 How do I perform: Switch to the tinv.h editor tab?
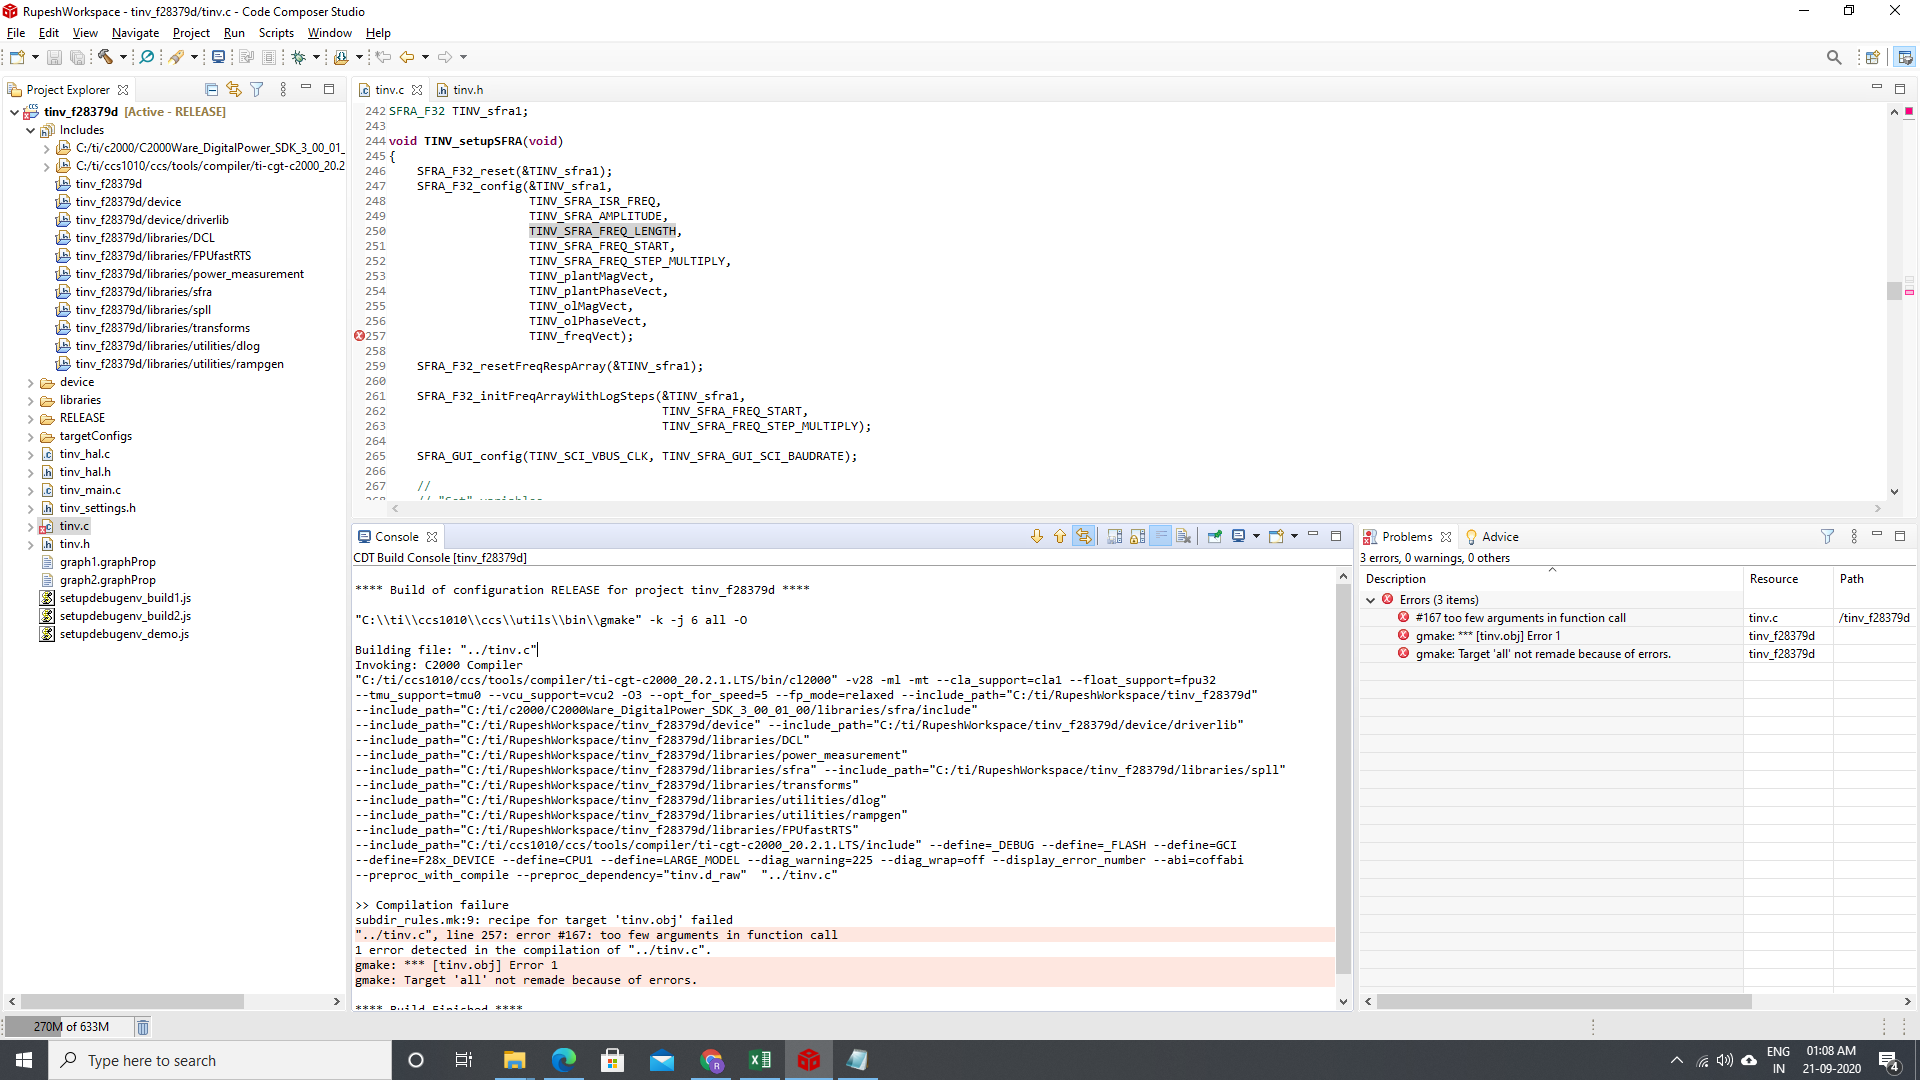click(x=467, y=90)
